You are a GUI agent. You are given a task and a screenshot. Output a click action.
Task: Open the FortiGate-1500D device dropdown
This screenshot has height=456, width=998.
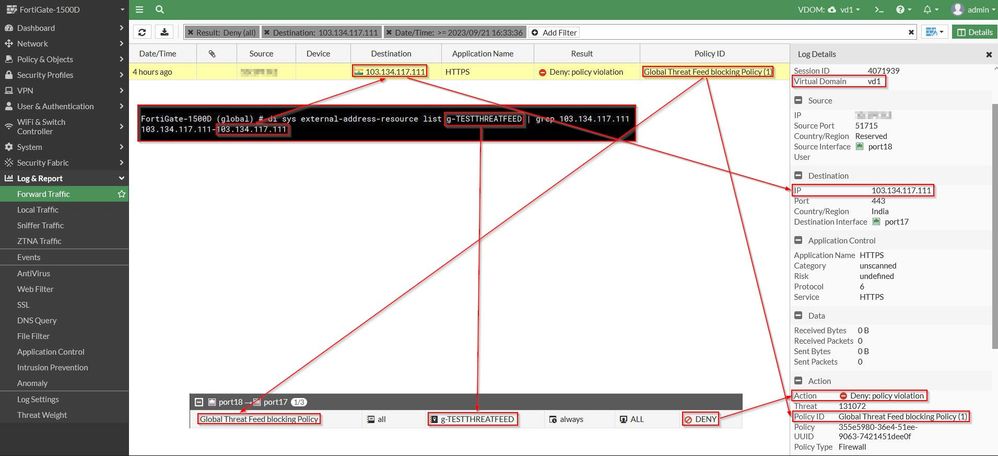click(64, 10)
